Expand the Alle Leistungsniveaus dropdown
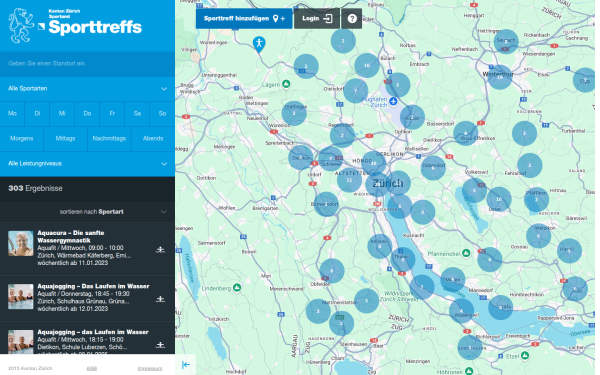 point(87,163)
